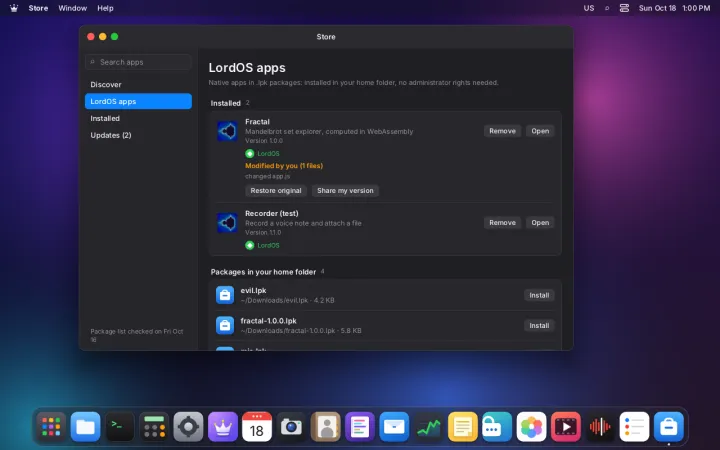
Task: Open the Reminders list icon in dock
Action: click(x=634, y=427)
